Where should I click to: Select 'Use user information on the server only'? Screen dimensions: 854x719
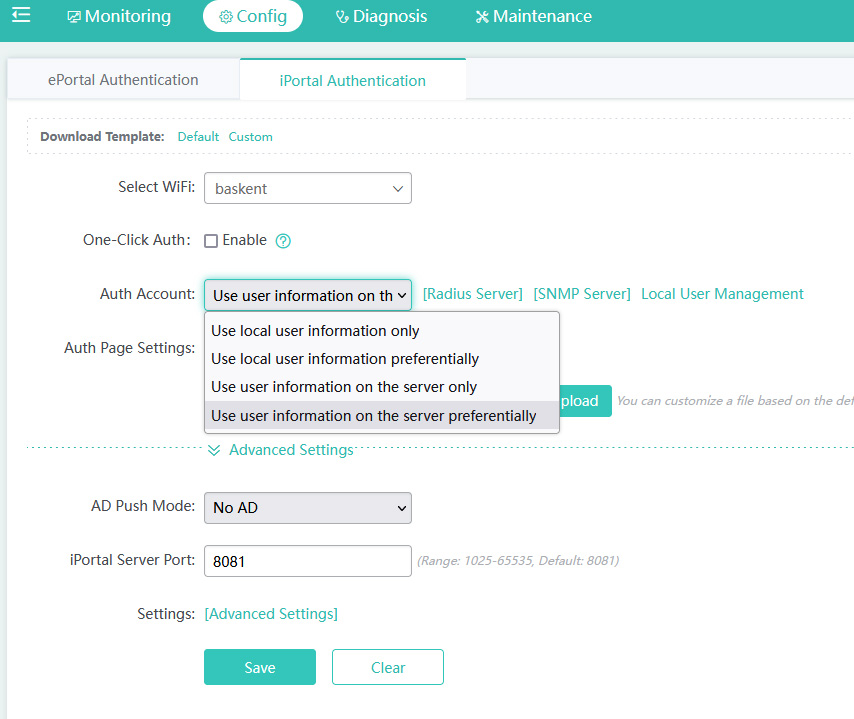tap(344, 387)
